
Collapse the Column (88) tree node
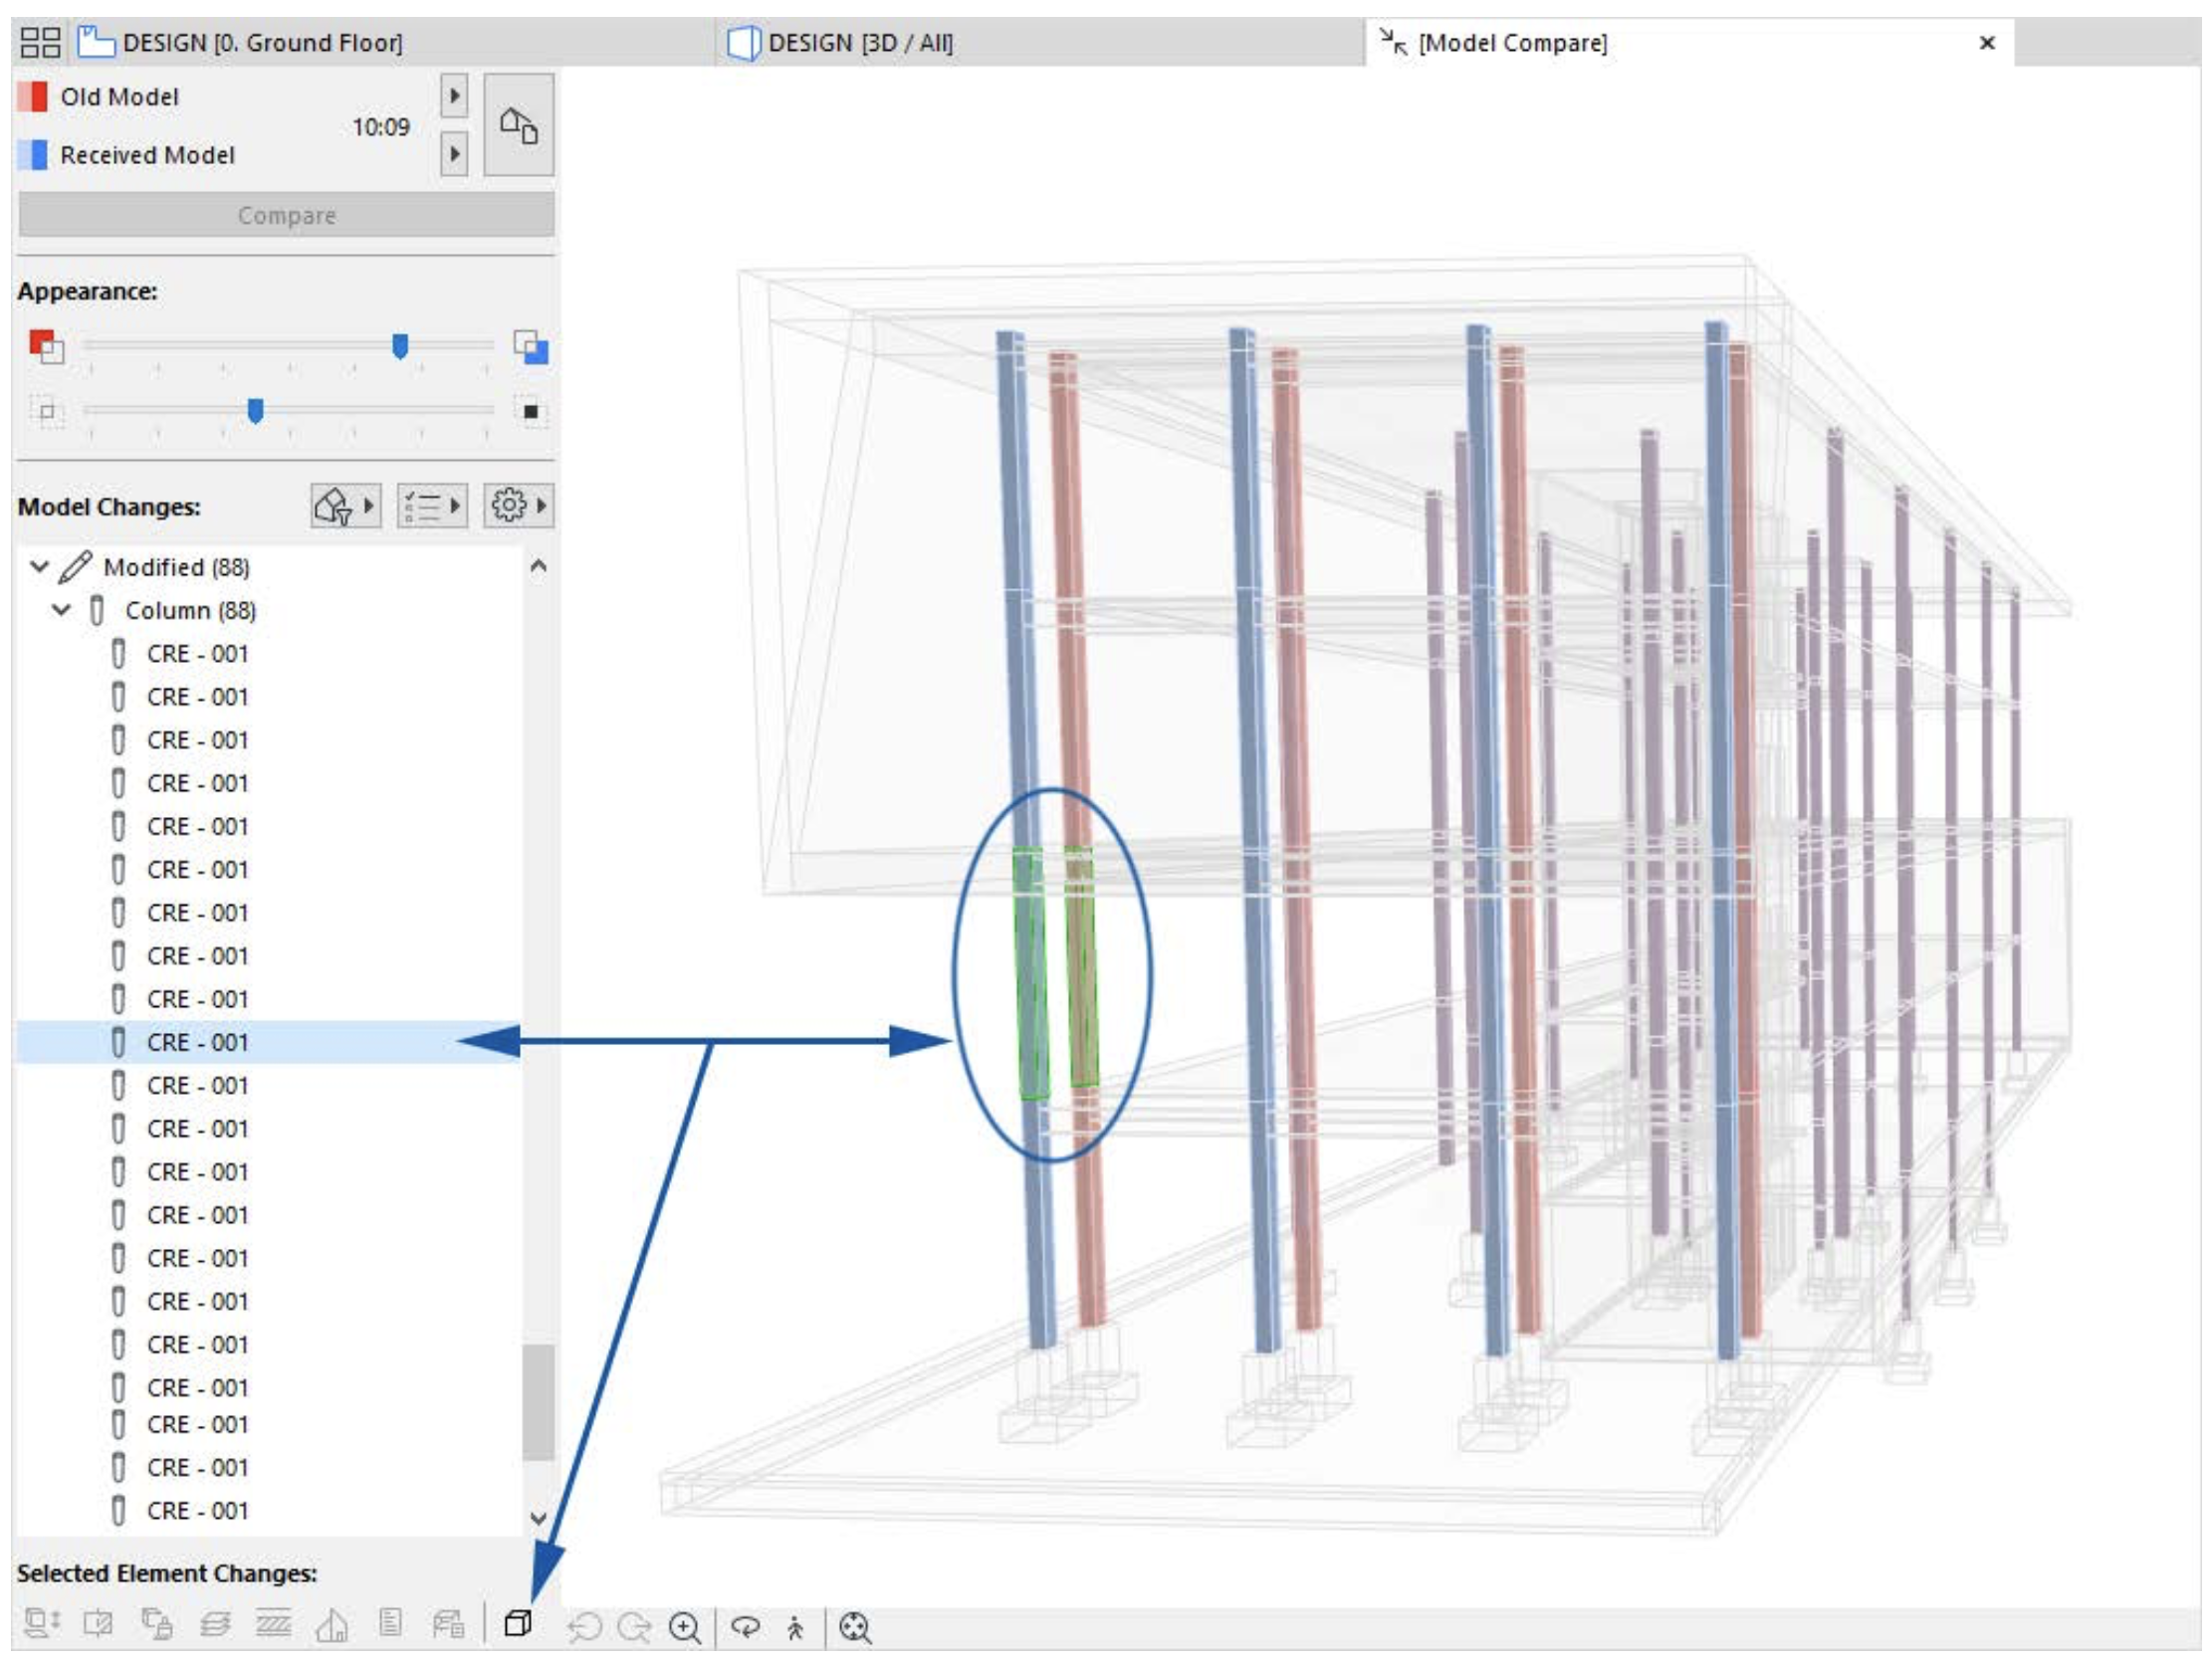tap(61, 610)
